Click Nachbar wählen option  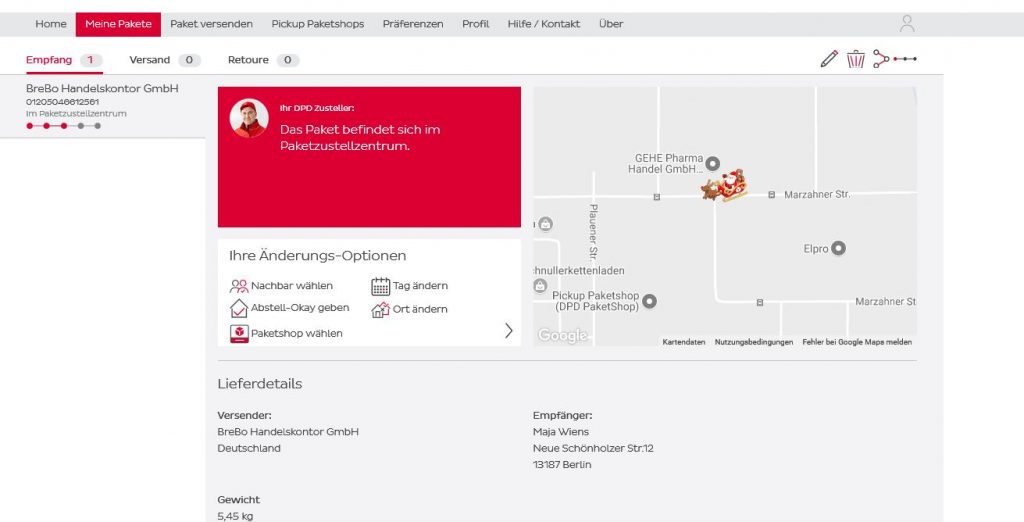click(281, 286)
